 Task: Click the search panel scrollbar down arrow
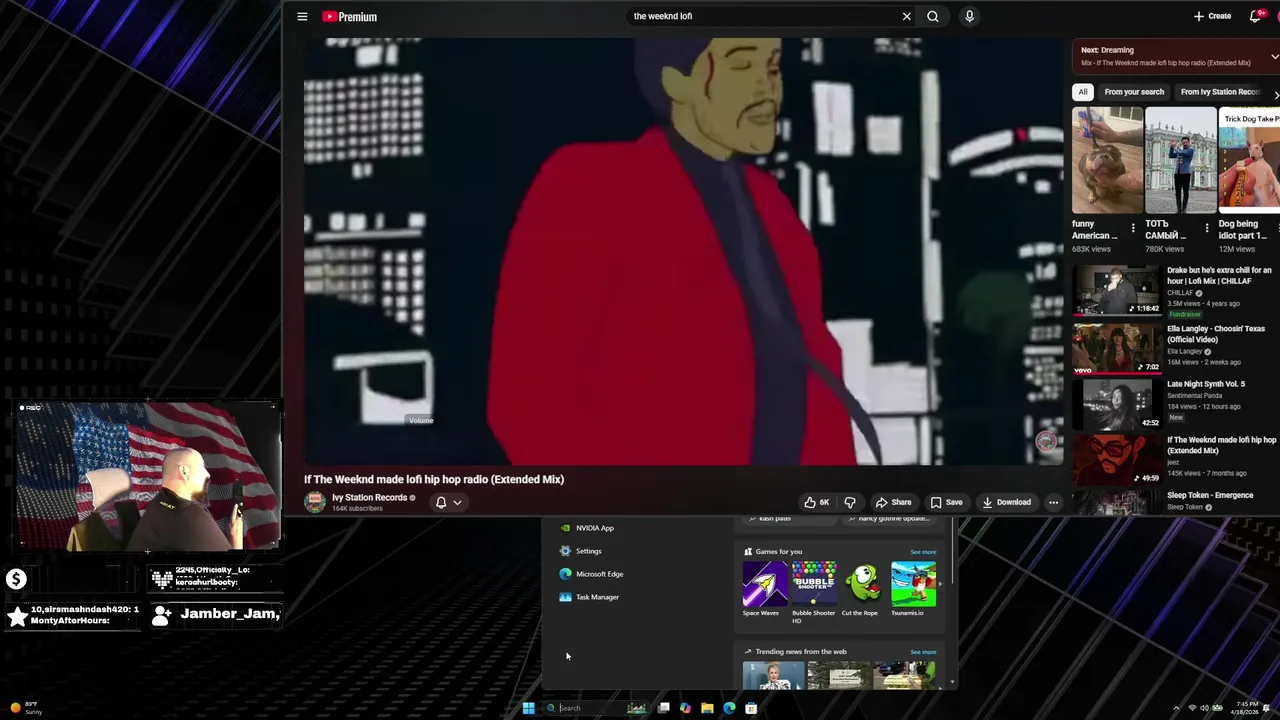tap(951, 682)
